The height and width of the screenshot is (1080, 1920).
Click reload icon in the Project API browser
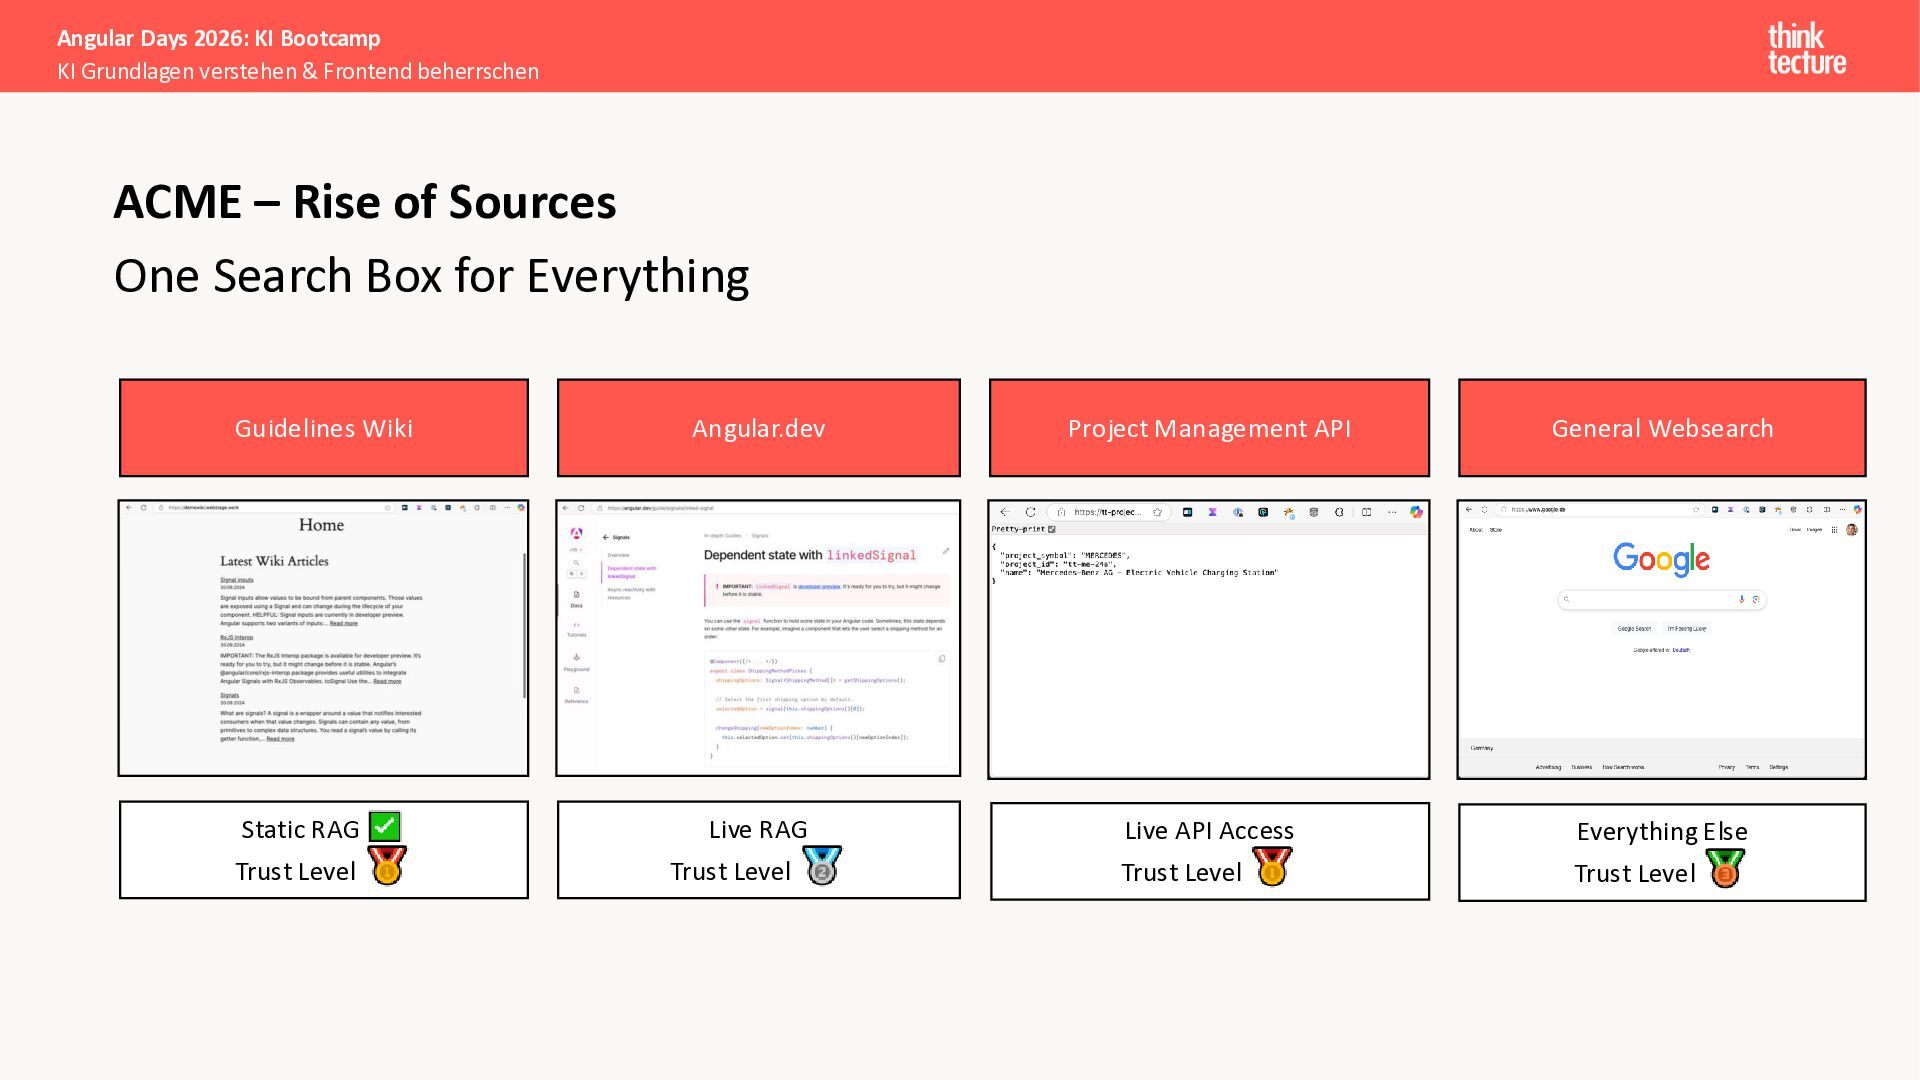coord(1030,512)
